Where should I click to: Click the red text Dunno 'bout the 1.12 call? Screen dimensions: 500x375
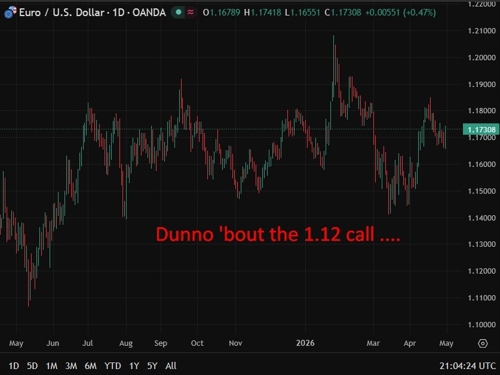pos(278,234)
